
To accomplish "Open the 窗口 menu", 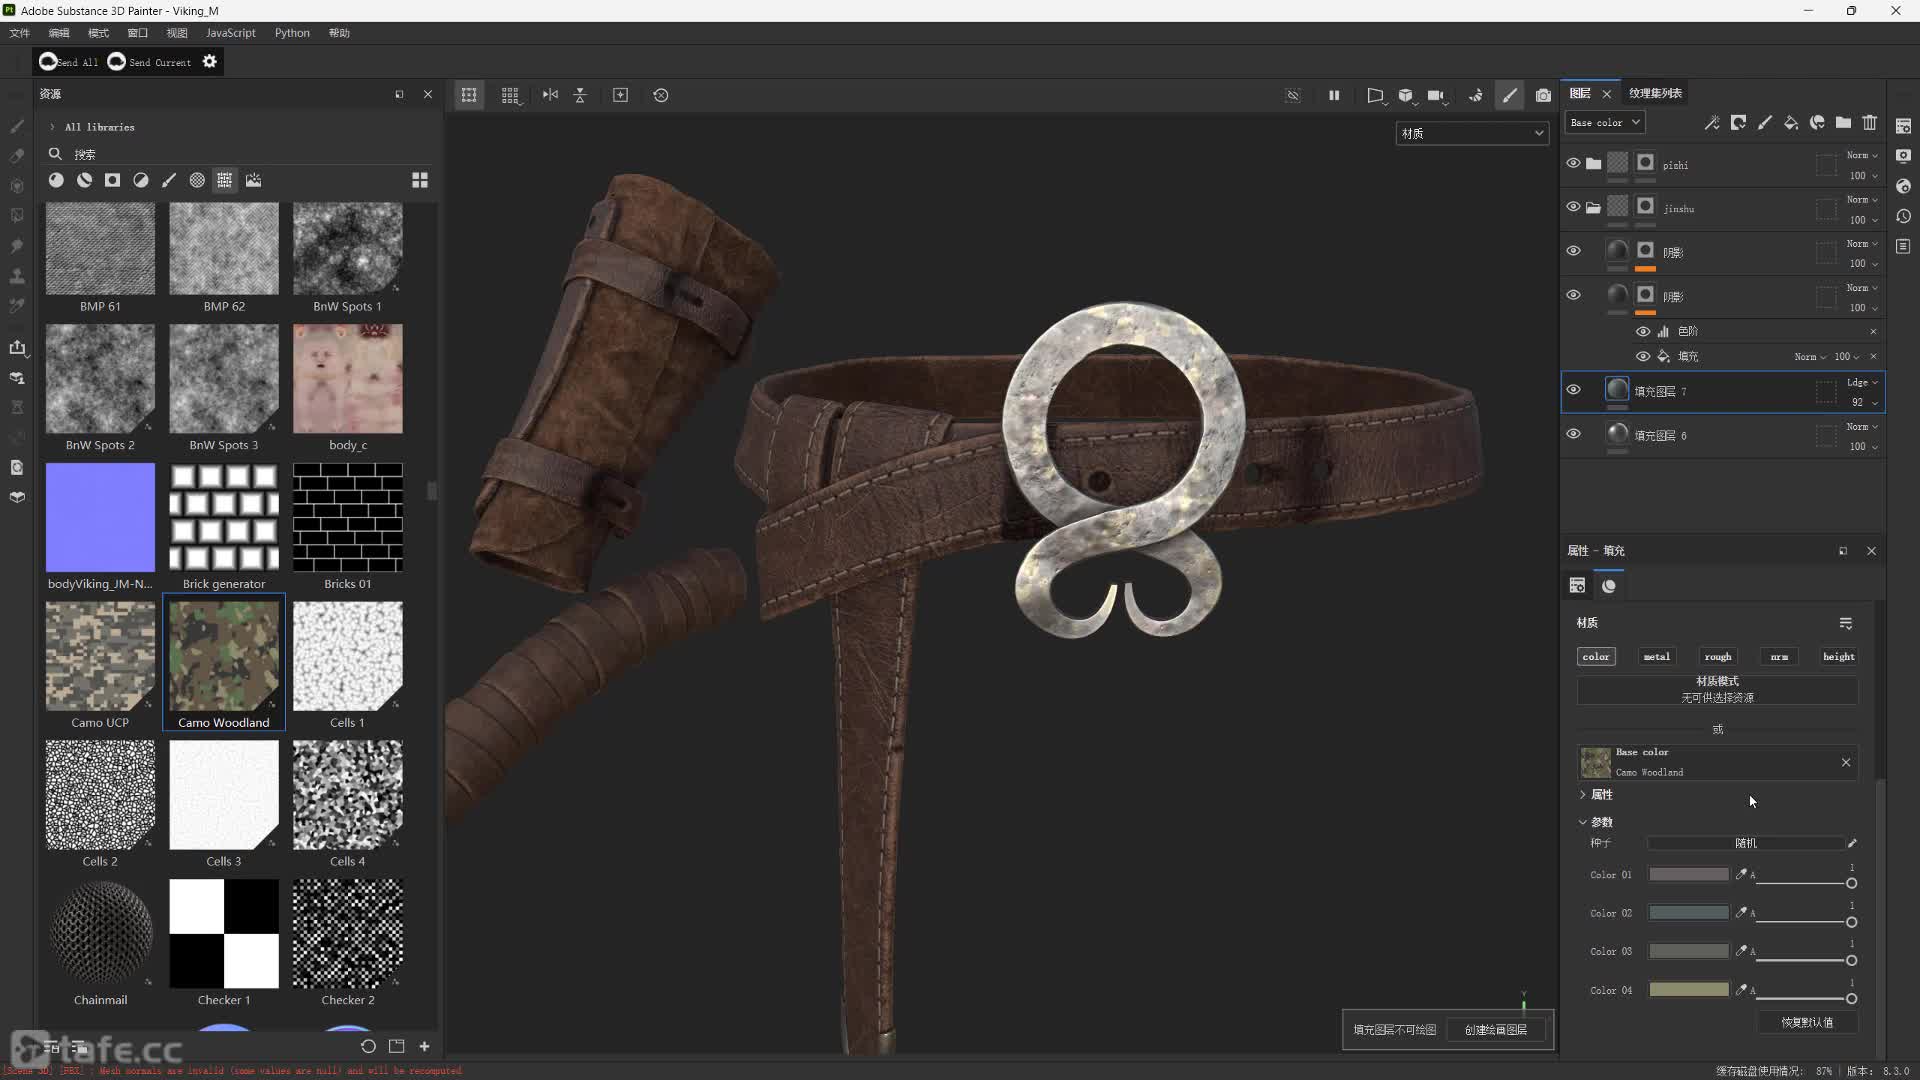I will coord(137,33).
